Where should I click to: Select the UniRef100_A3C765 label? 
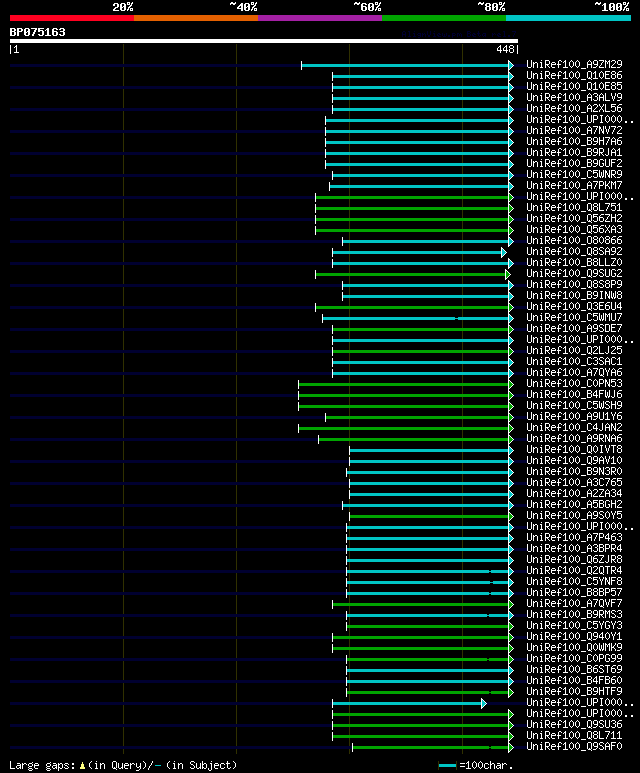tap(574, 483)
